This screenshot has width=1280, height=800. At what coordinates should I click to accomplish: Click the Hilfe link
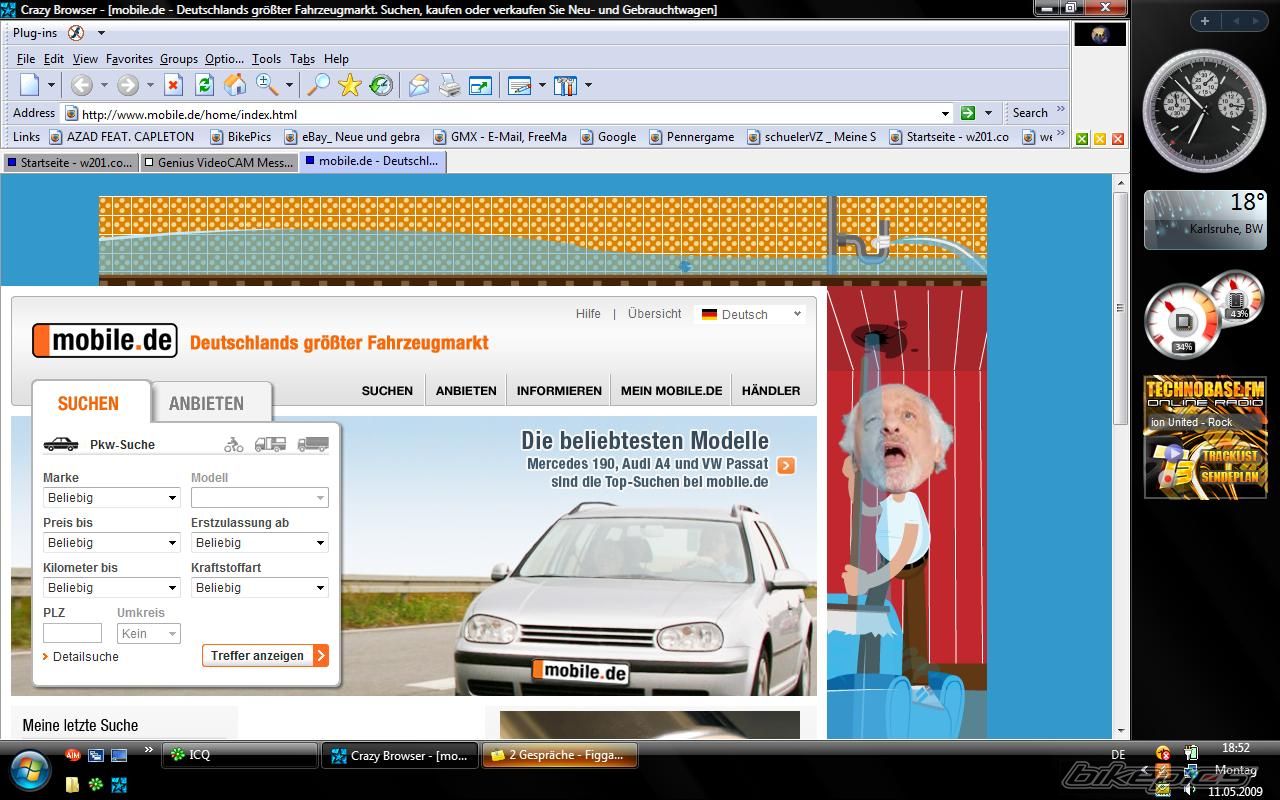click(x=588, y=314)
